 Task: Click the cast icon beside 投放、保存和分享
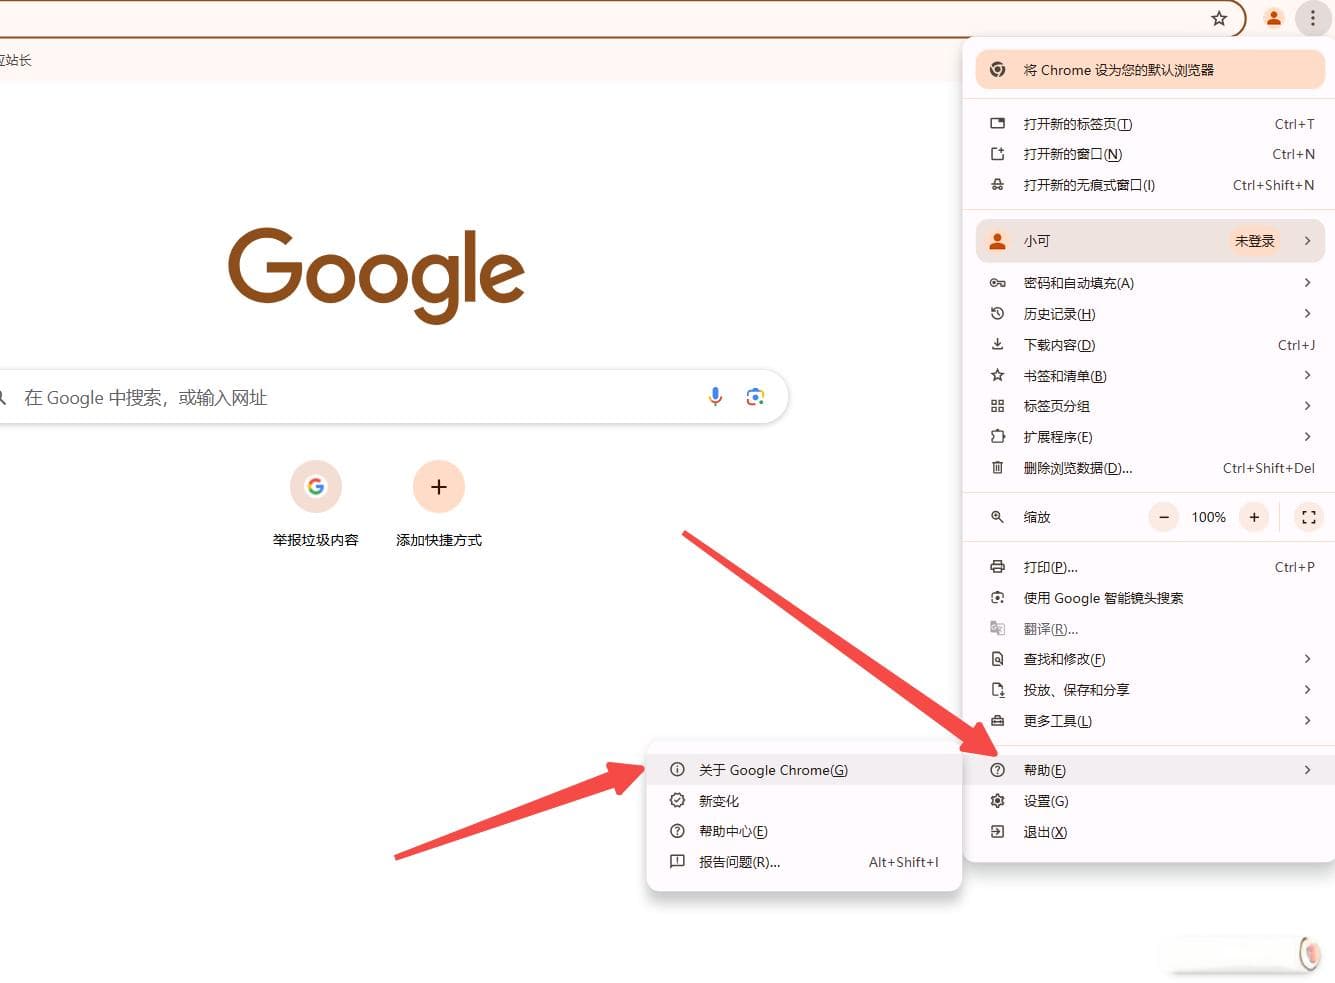pos(997,690)
